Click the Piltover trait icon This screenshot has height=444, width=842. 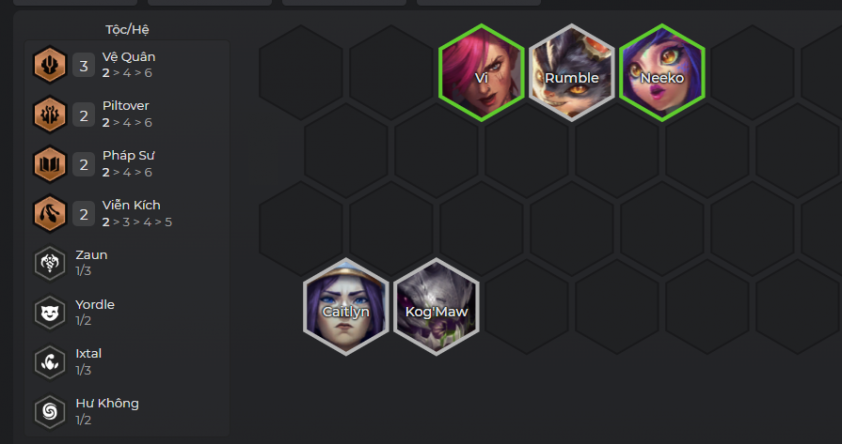(49, 114)
